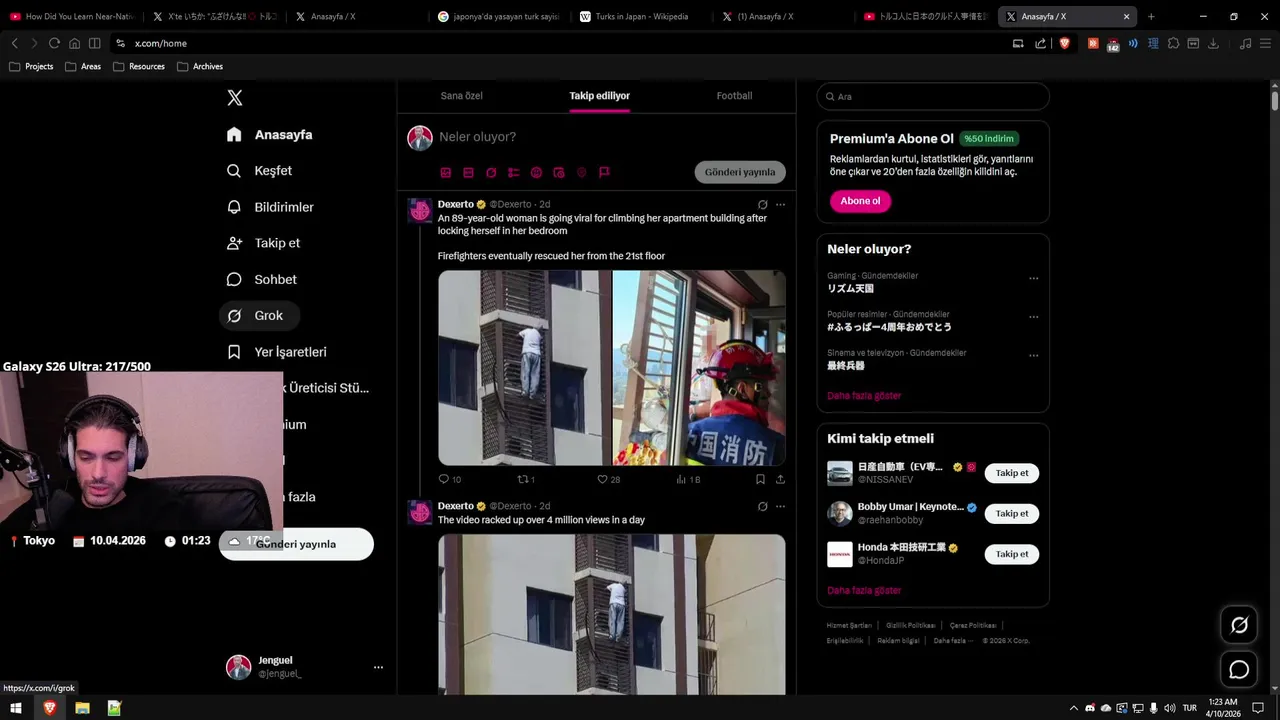Open more options on first Dexerto post

(x=780, y=205)
